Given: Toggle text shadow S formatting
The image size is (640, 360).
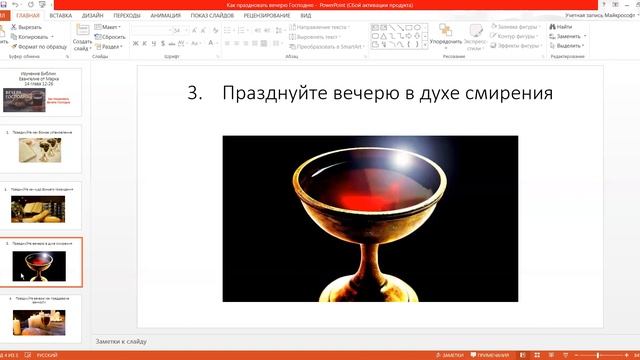Looking at the screenshot, I should pyautogui.click(x=163, y=43).
